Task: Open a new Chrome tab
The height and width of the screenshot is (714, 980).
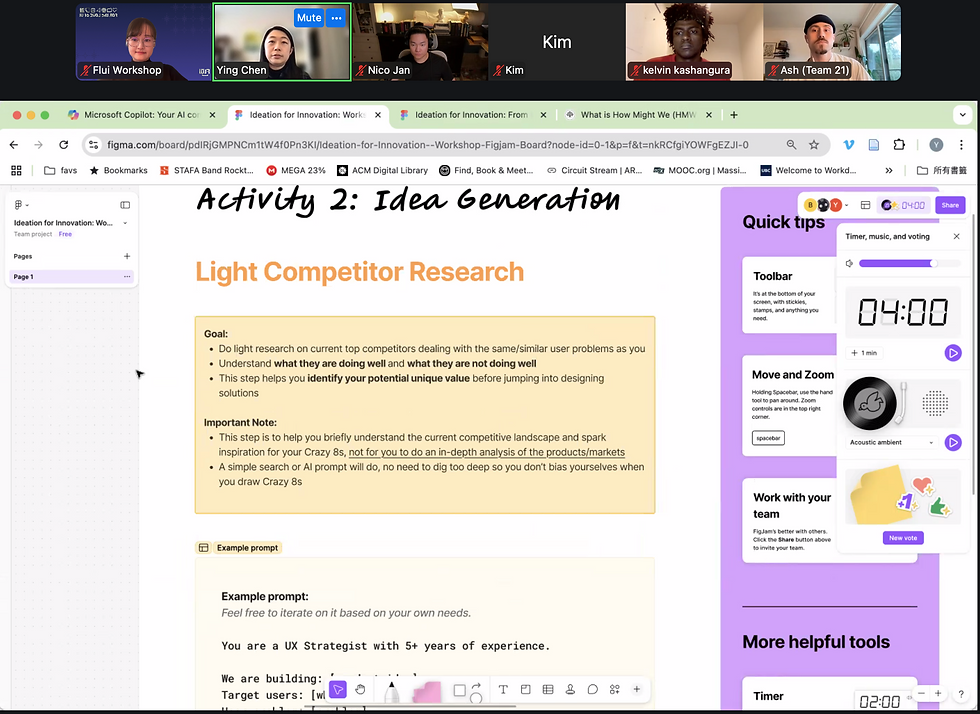Action: pyautogui.click(x=734, y=115)
